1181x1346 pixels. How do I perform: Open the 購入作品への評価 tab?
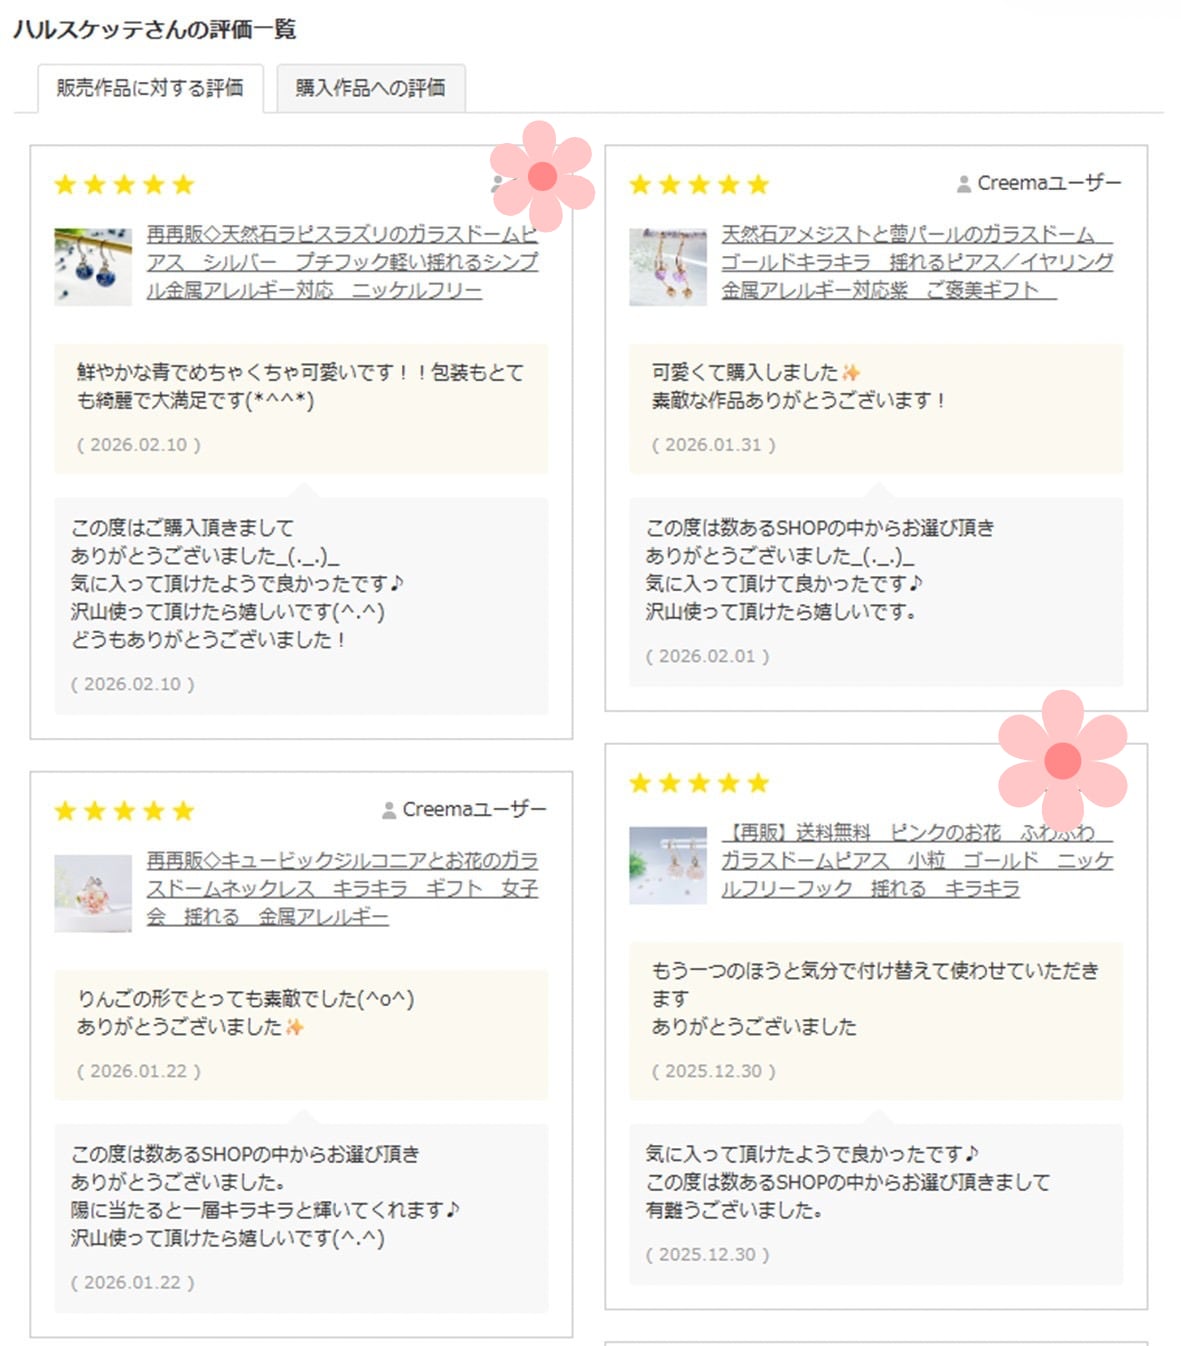click(x=370, y=88)
